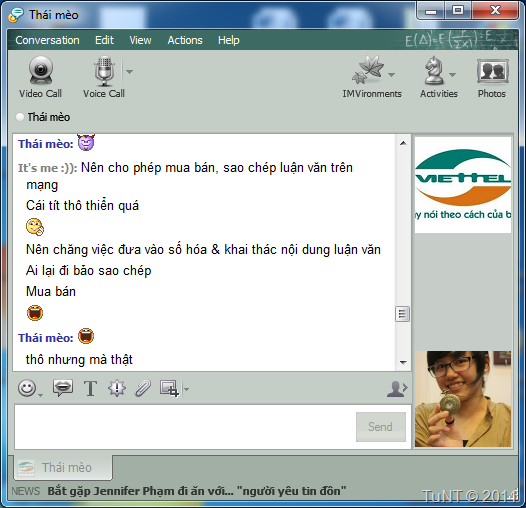Click the NEWS label in status bar

(x=25, y=491)
